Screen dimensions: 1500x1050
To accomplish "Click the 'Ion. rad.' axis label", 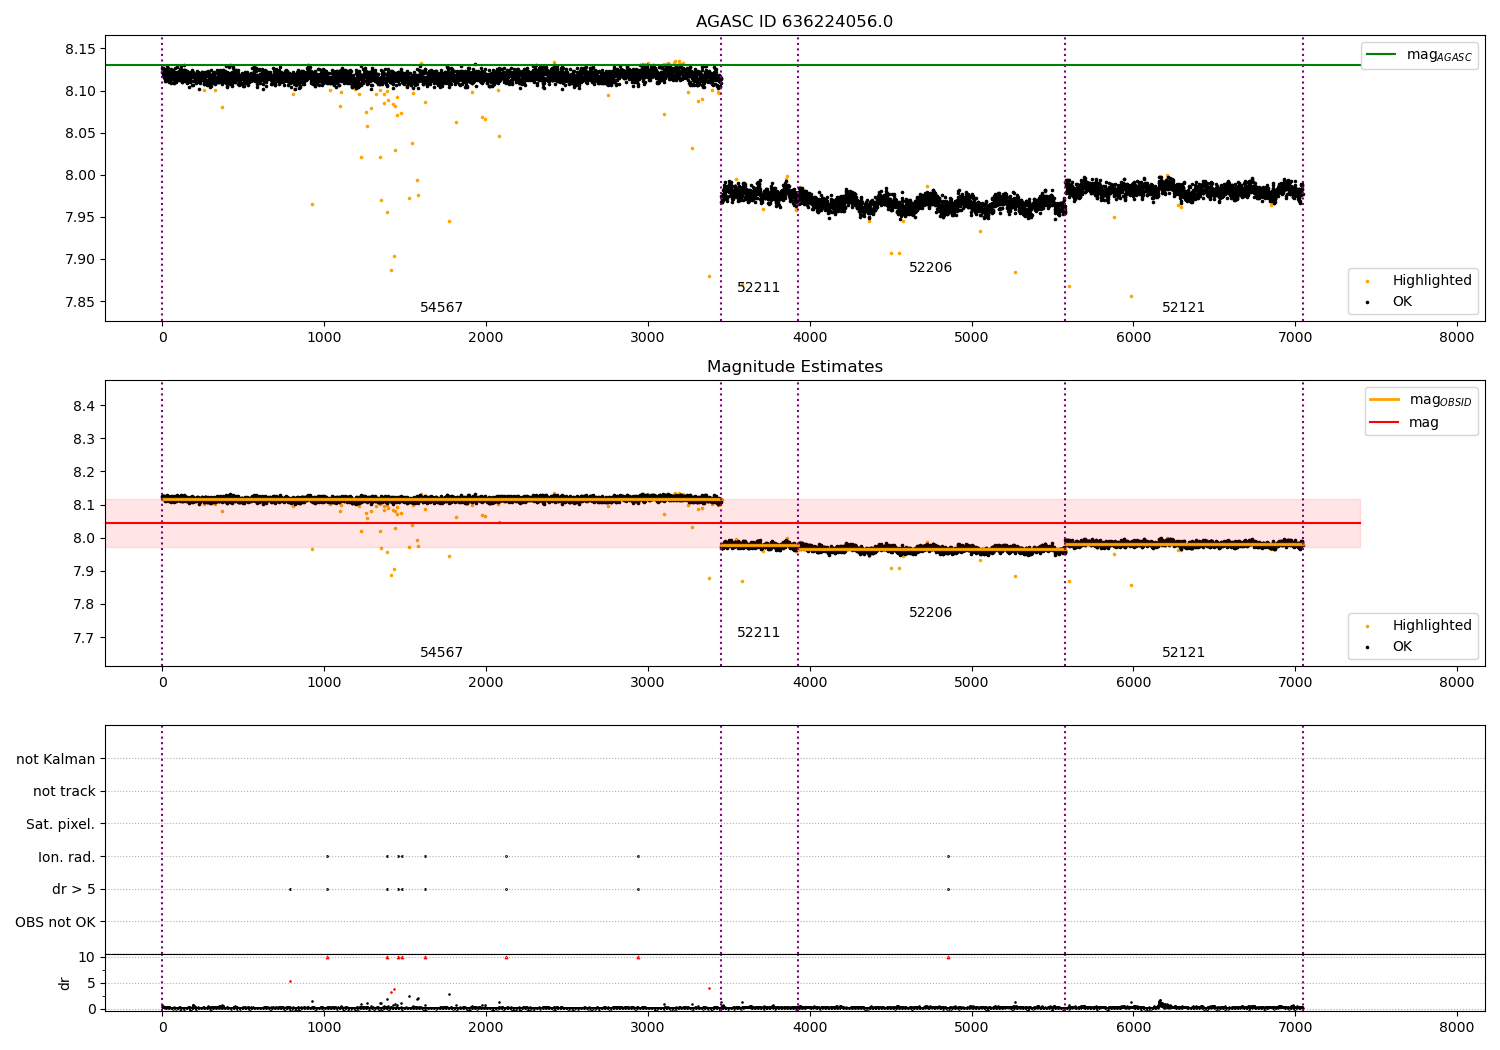I will pyautogui.click(x=67, y=857).
